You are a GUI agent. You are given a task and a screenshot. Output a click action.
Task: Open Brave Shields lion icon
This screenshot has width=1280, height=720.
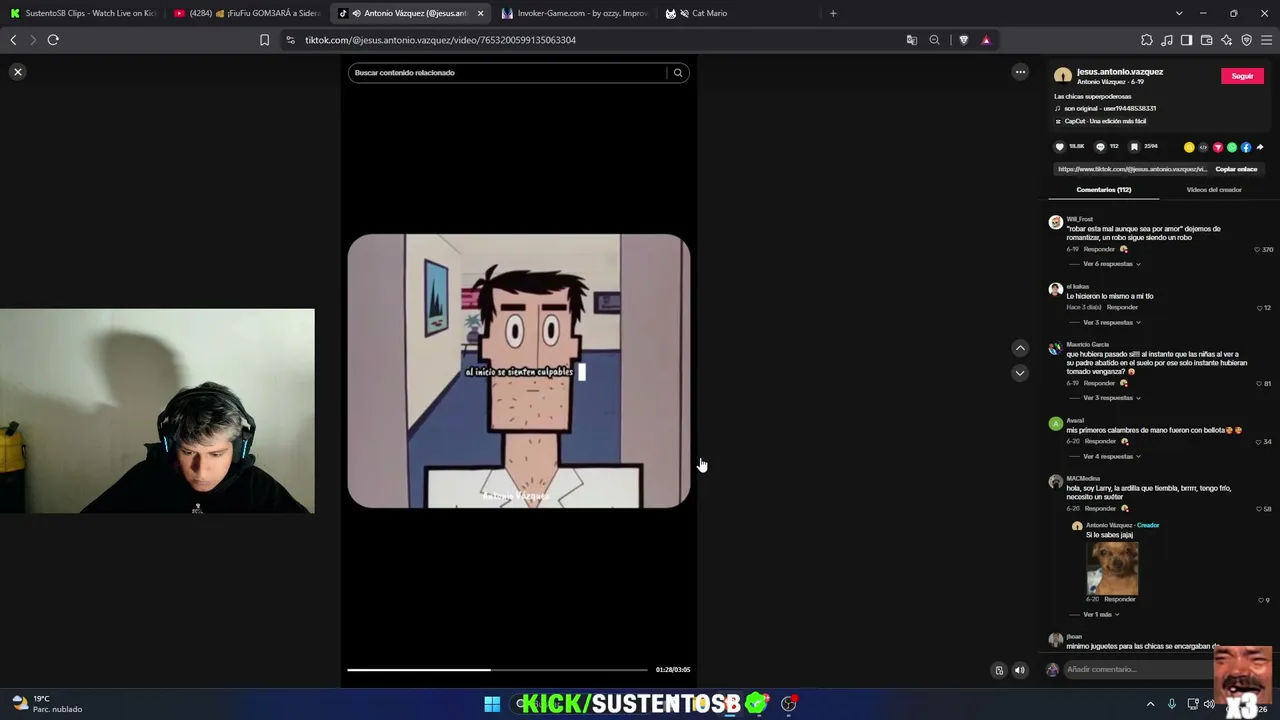tap(963, 40)
